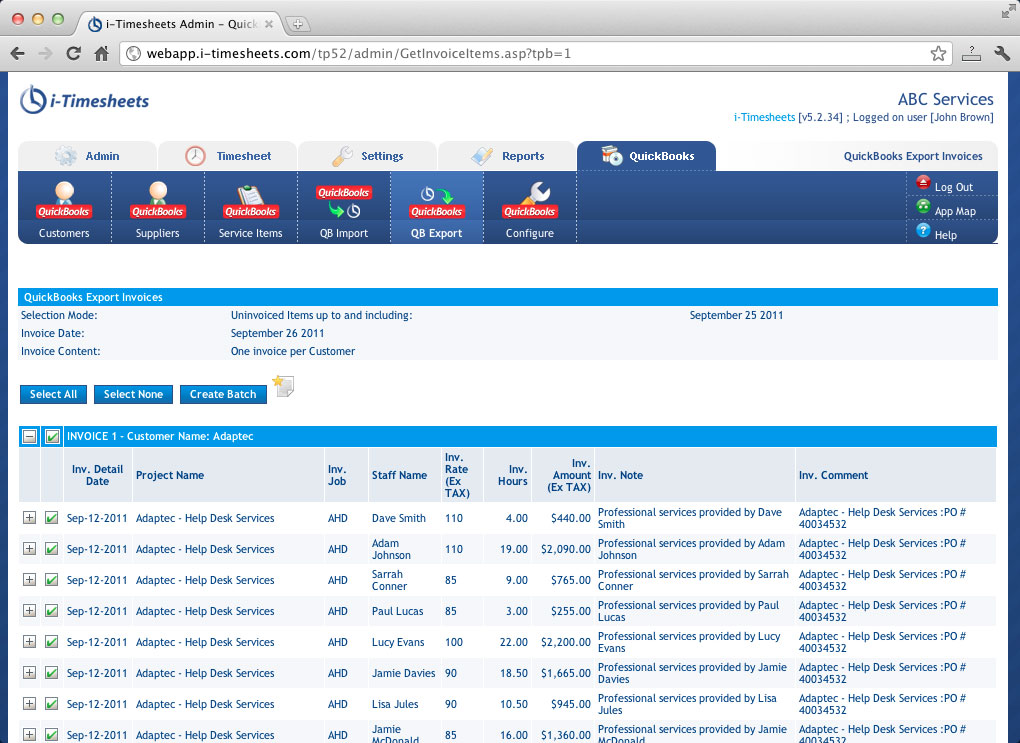Click the blue Help question icon
Screen dimensions: 1020x743
[x=923, y=230]
